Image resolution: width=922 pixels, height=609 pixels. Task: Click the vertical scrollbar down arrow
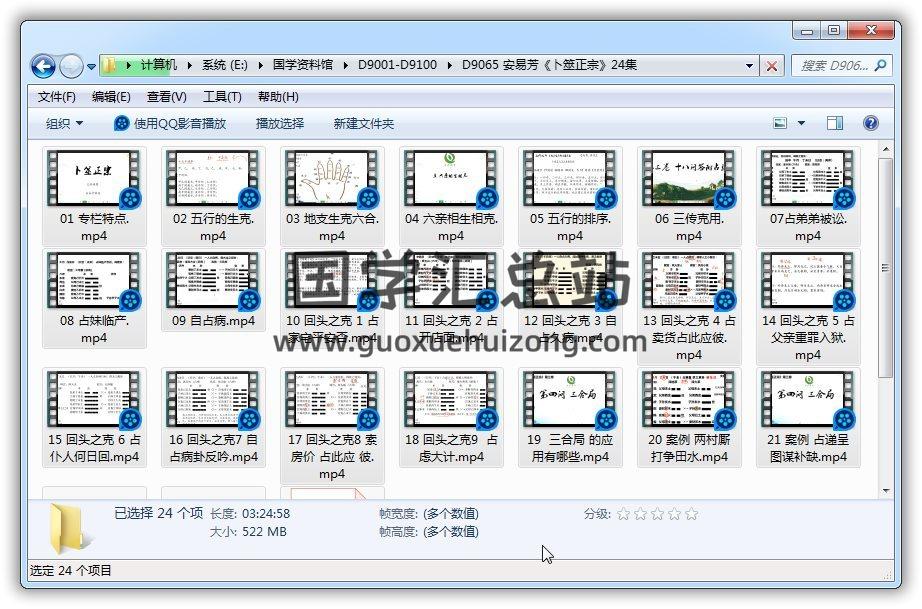pos(886,491)
